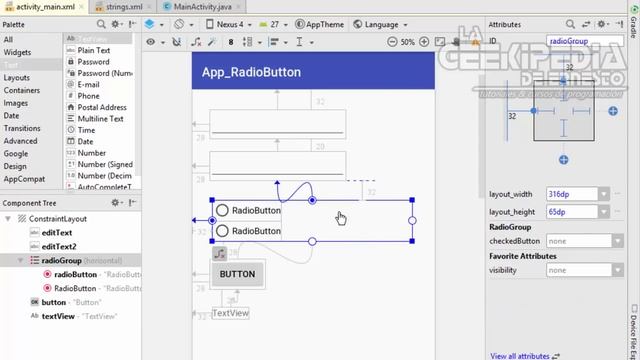The image size is (640, 360).
Task: Click the BUTTON widget in design
Action: pos(238,274)
